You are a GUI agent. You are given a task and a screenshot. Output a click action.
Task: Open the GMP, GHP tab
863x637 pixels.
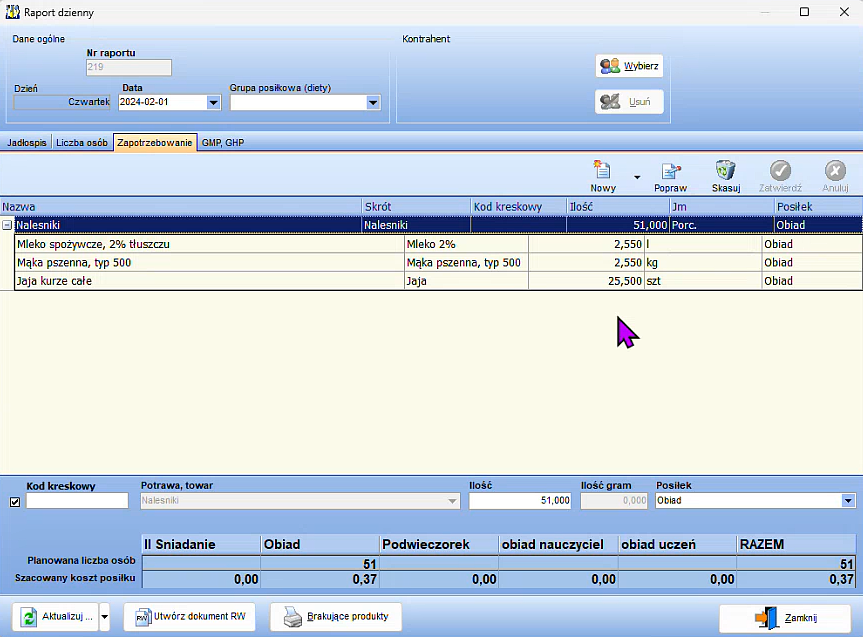[x=223, y=143]
